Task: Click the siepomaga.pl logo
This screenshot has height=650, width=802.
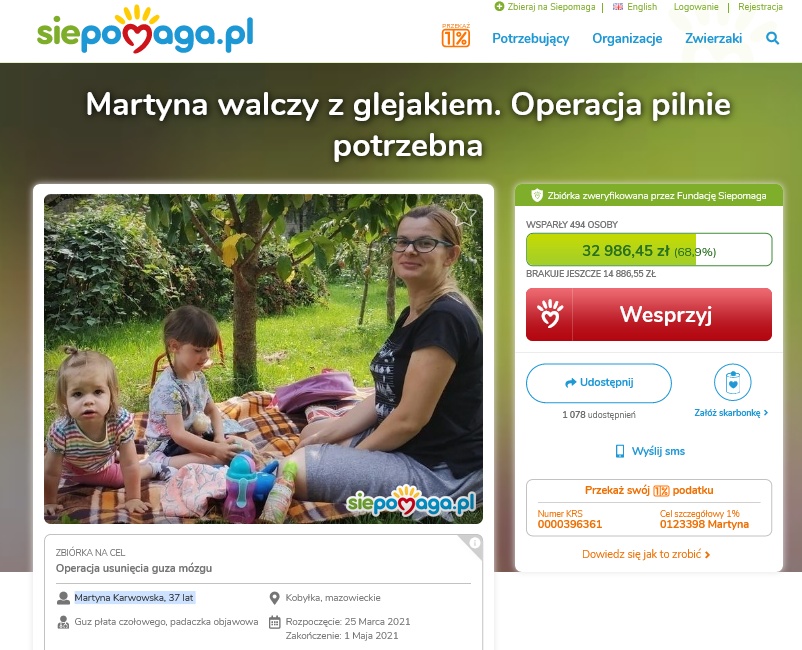Action: (145, 30)
